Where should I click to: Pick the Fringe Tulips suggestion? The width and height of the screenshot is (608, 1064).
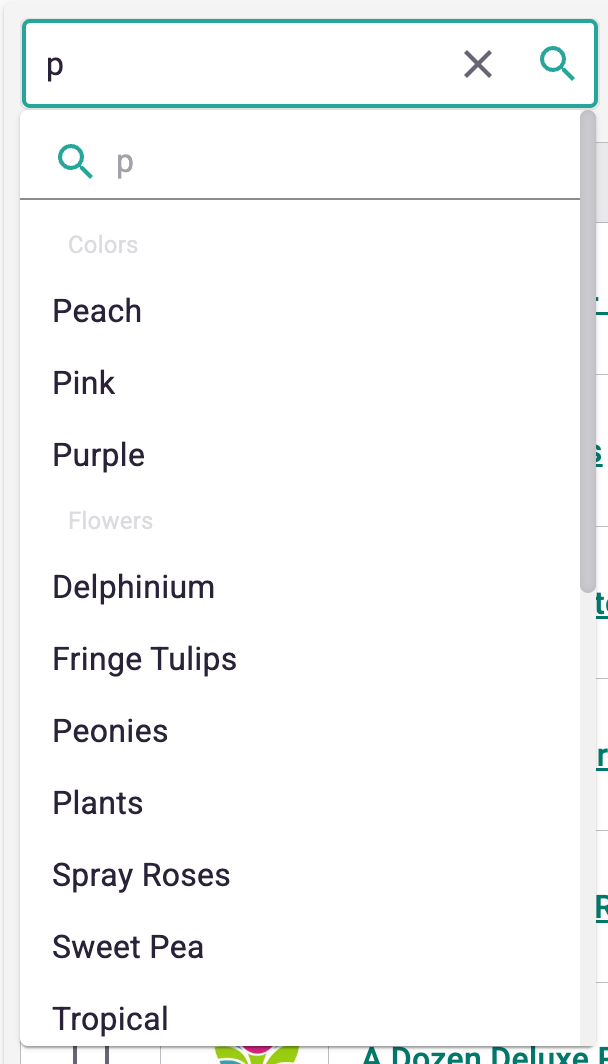point(300,659)
